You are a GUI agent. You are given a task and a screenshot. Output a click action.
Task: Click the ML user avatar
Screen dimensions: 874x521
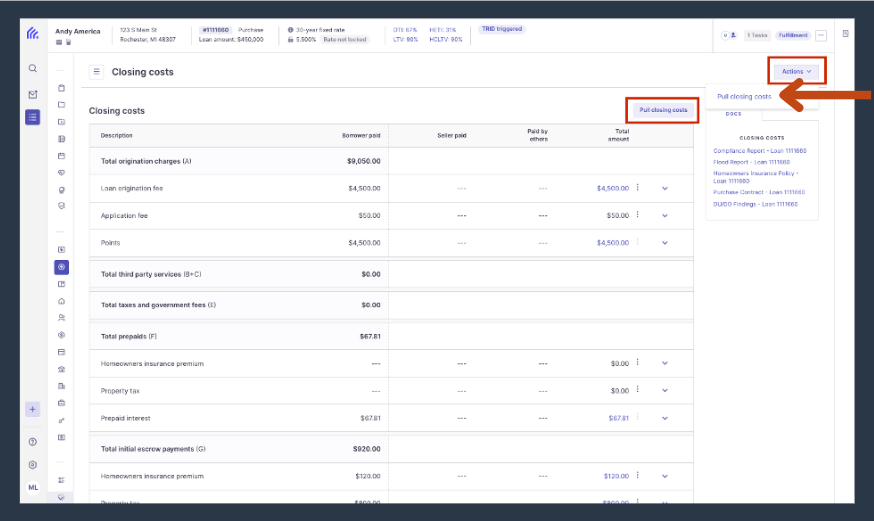point(33,488)
